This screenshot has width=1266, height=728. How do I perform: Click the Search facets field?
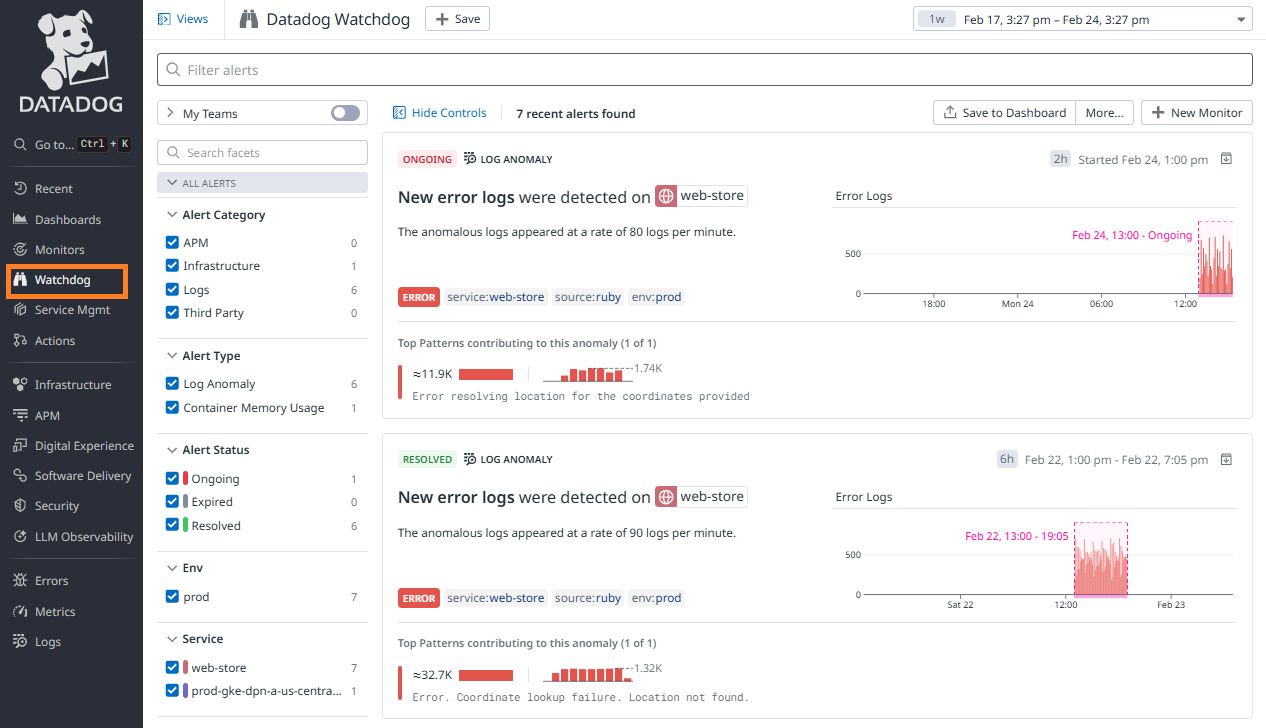click(263, 153)
